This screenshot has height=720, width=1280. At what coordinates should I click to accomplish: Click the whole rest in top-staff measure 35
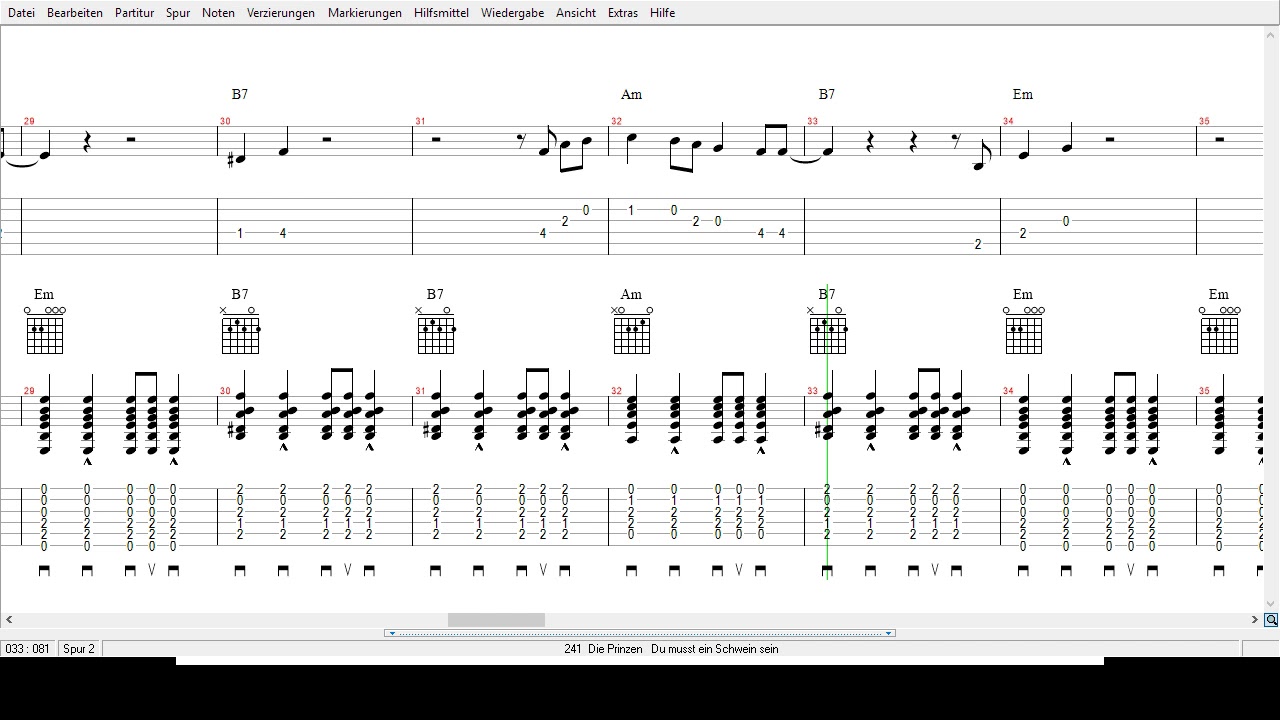pos(1220,140)
